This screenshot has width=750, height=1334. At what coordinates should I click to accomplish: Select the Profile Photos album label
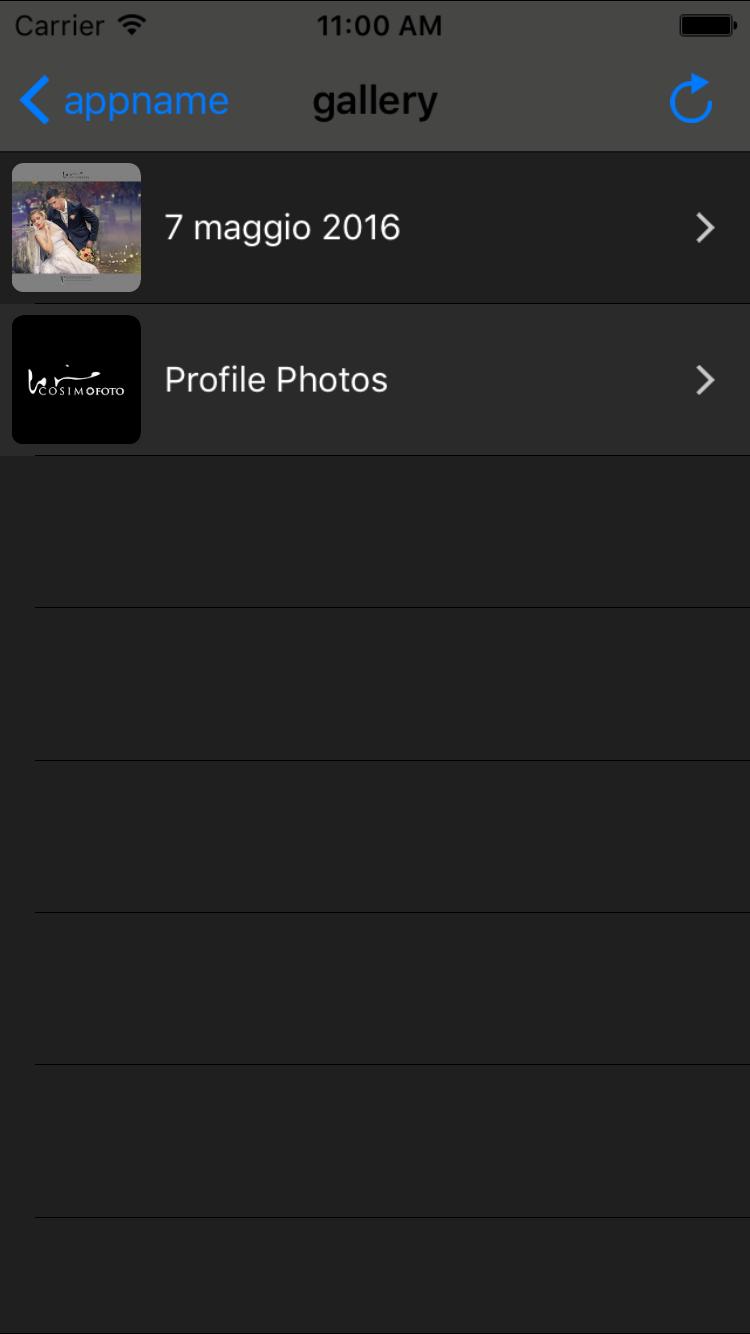click(x=276, y=380)
